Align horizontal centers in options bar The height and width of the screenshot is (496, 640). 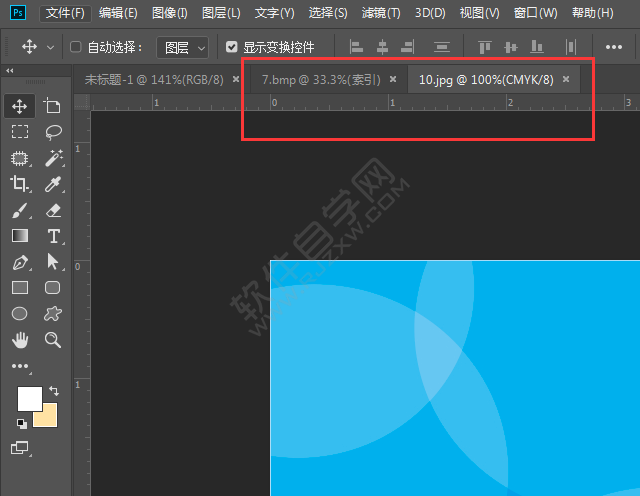click(382, 47)
